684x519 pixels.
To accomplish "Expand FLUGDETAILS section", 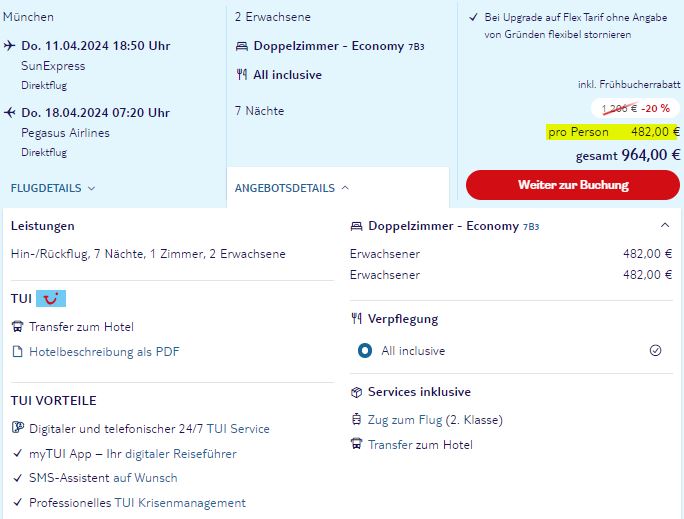I will 52,188.
